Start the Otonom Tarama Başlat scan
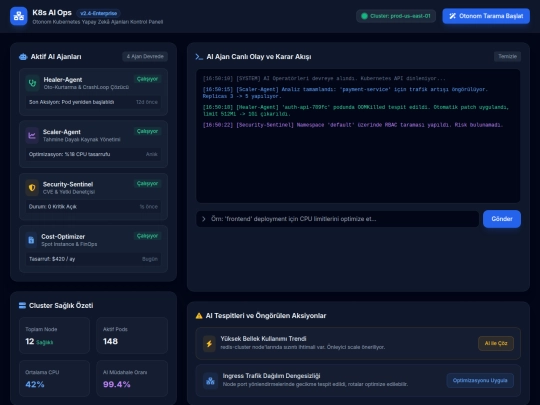 tap(486, 16)
